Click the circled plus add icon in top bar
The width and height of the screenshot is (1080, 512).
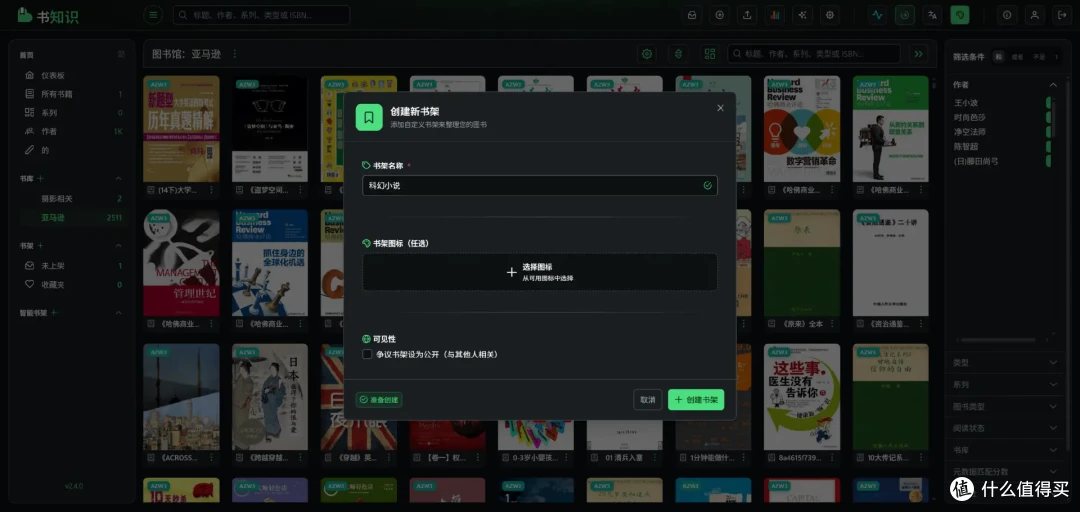720,14
